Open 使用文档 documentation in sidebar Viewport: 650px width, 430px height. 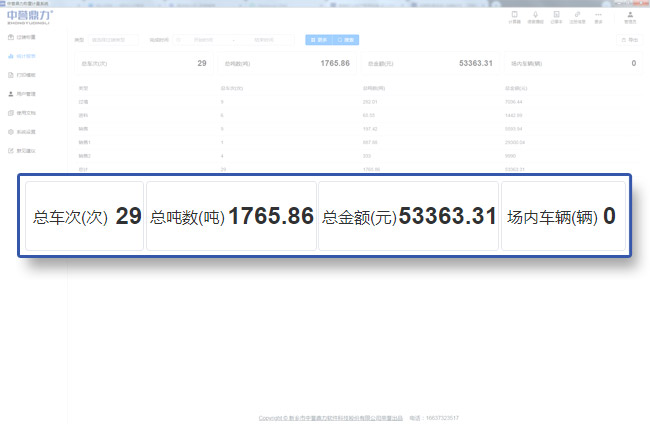tap(27, 112)
